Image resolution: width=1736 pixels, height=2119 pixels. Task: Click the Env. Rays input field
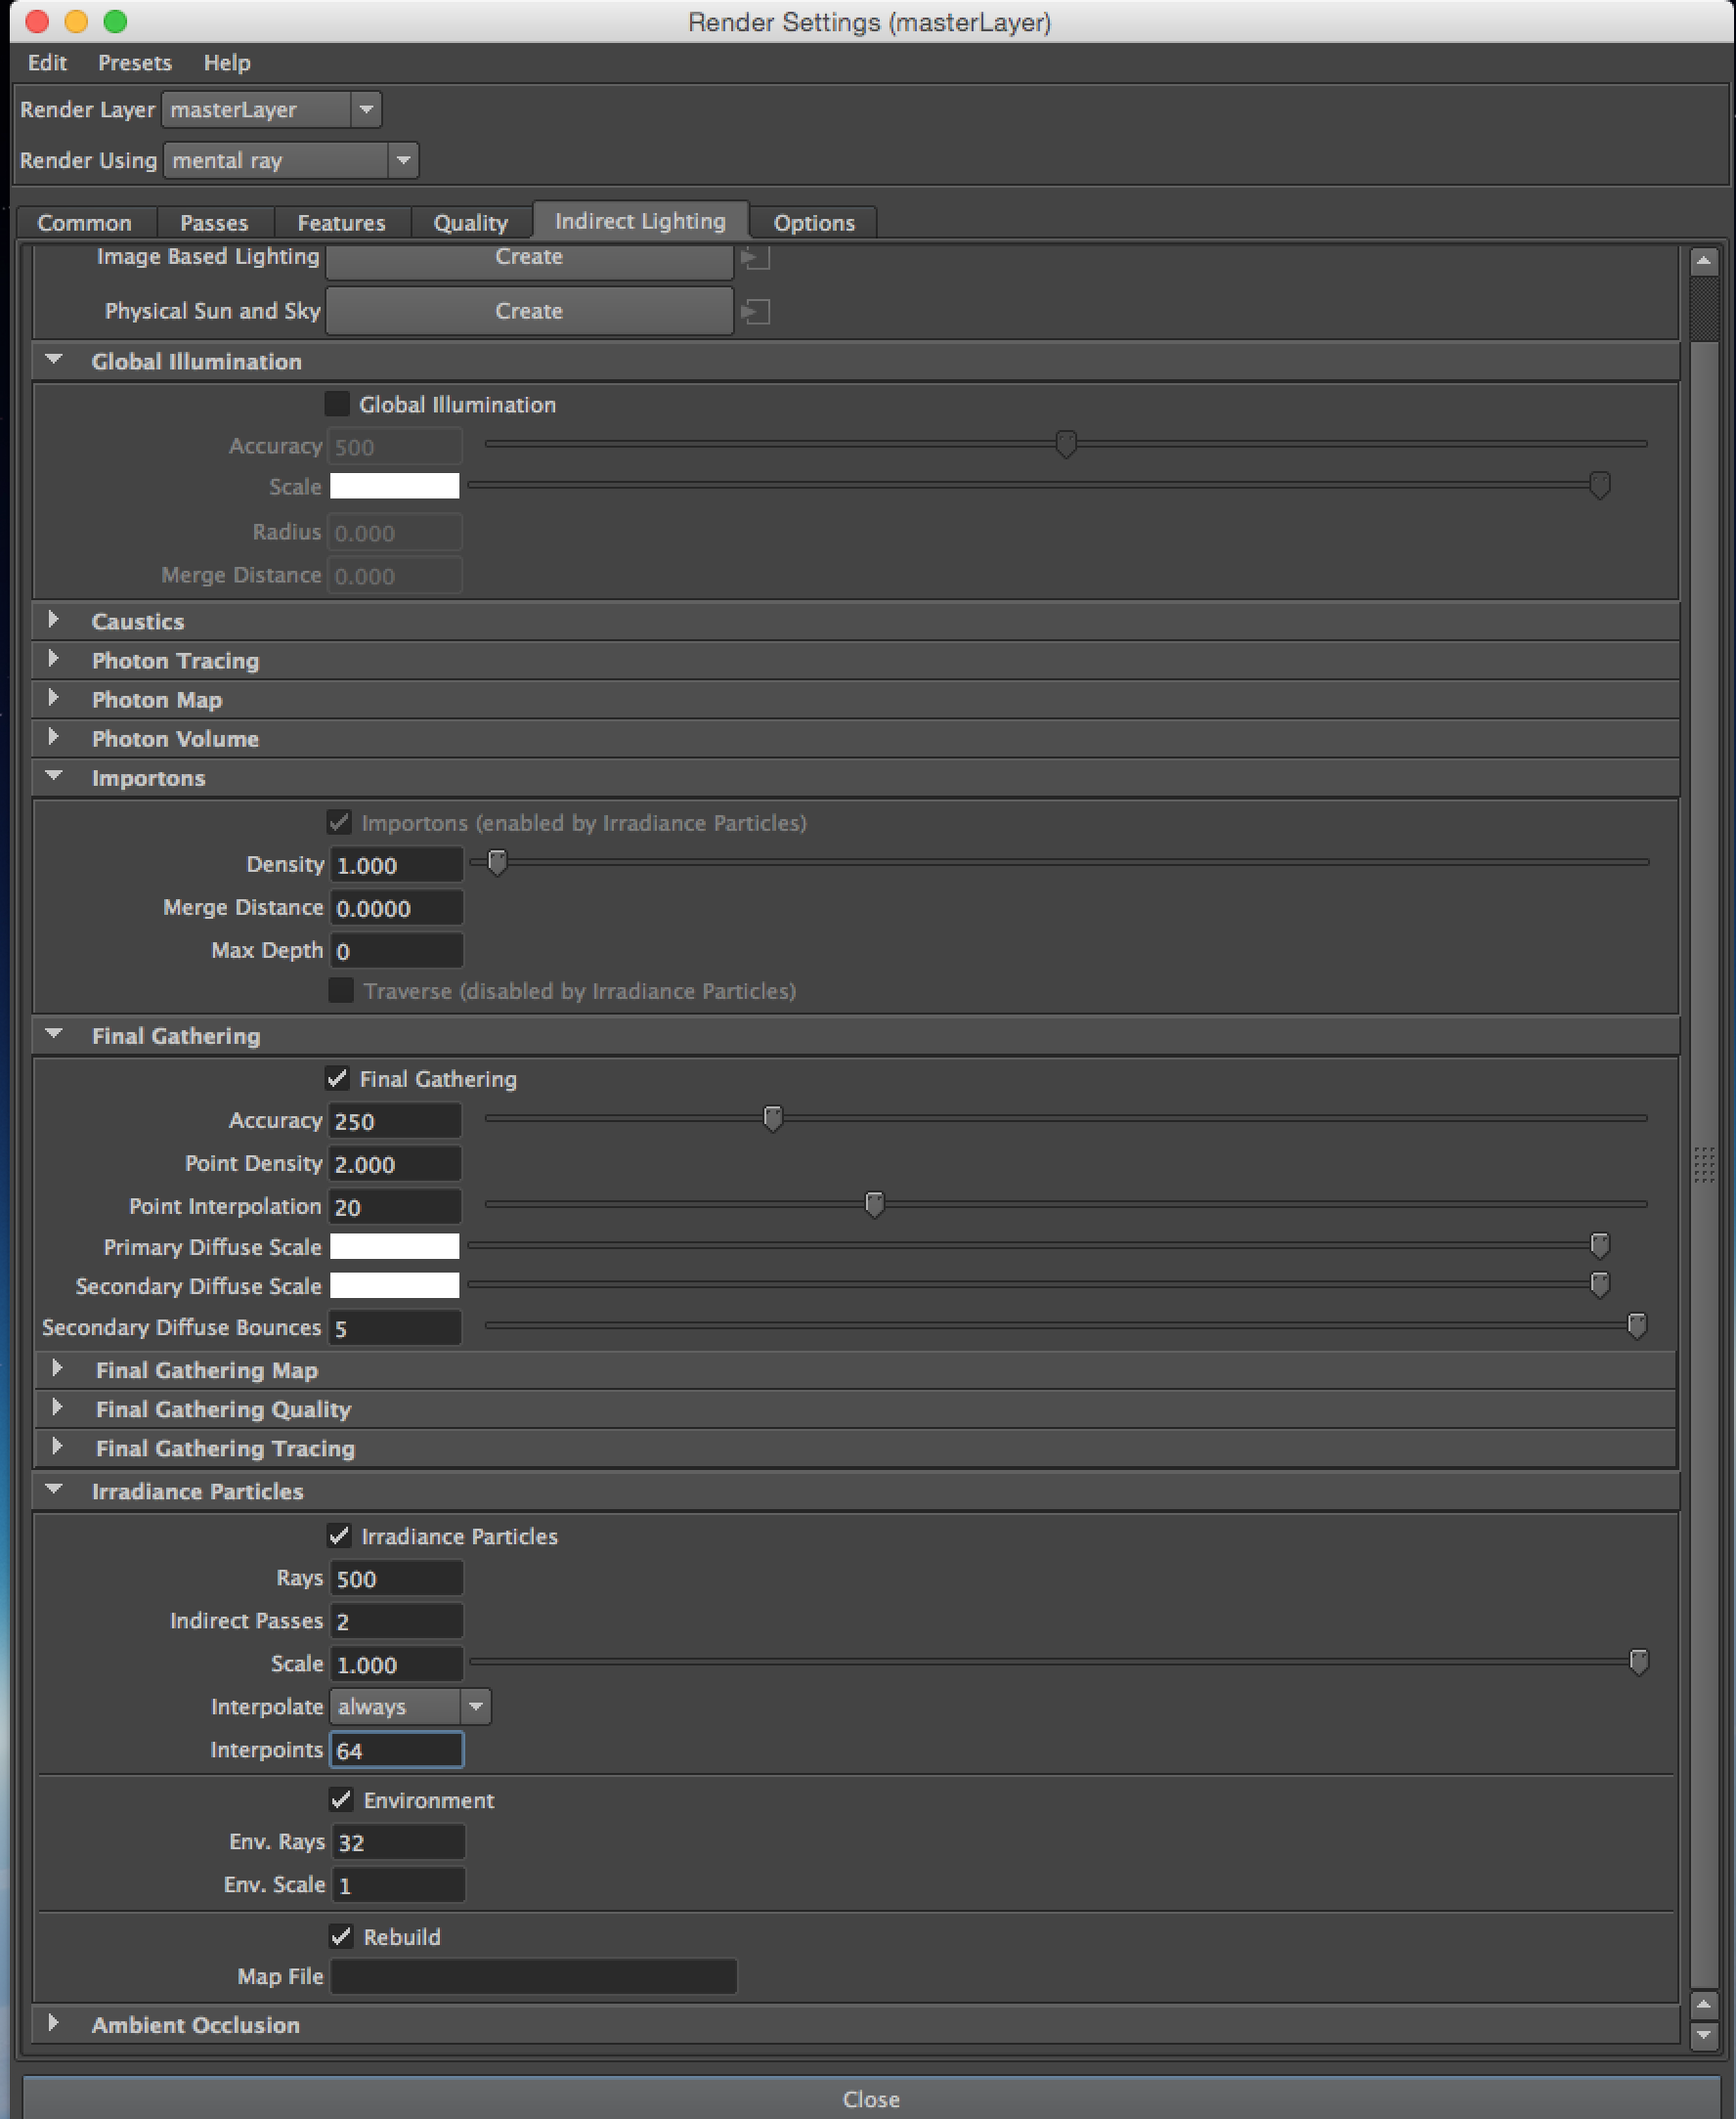click(x=398, y=1842)
